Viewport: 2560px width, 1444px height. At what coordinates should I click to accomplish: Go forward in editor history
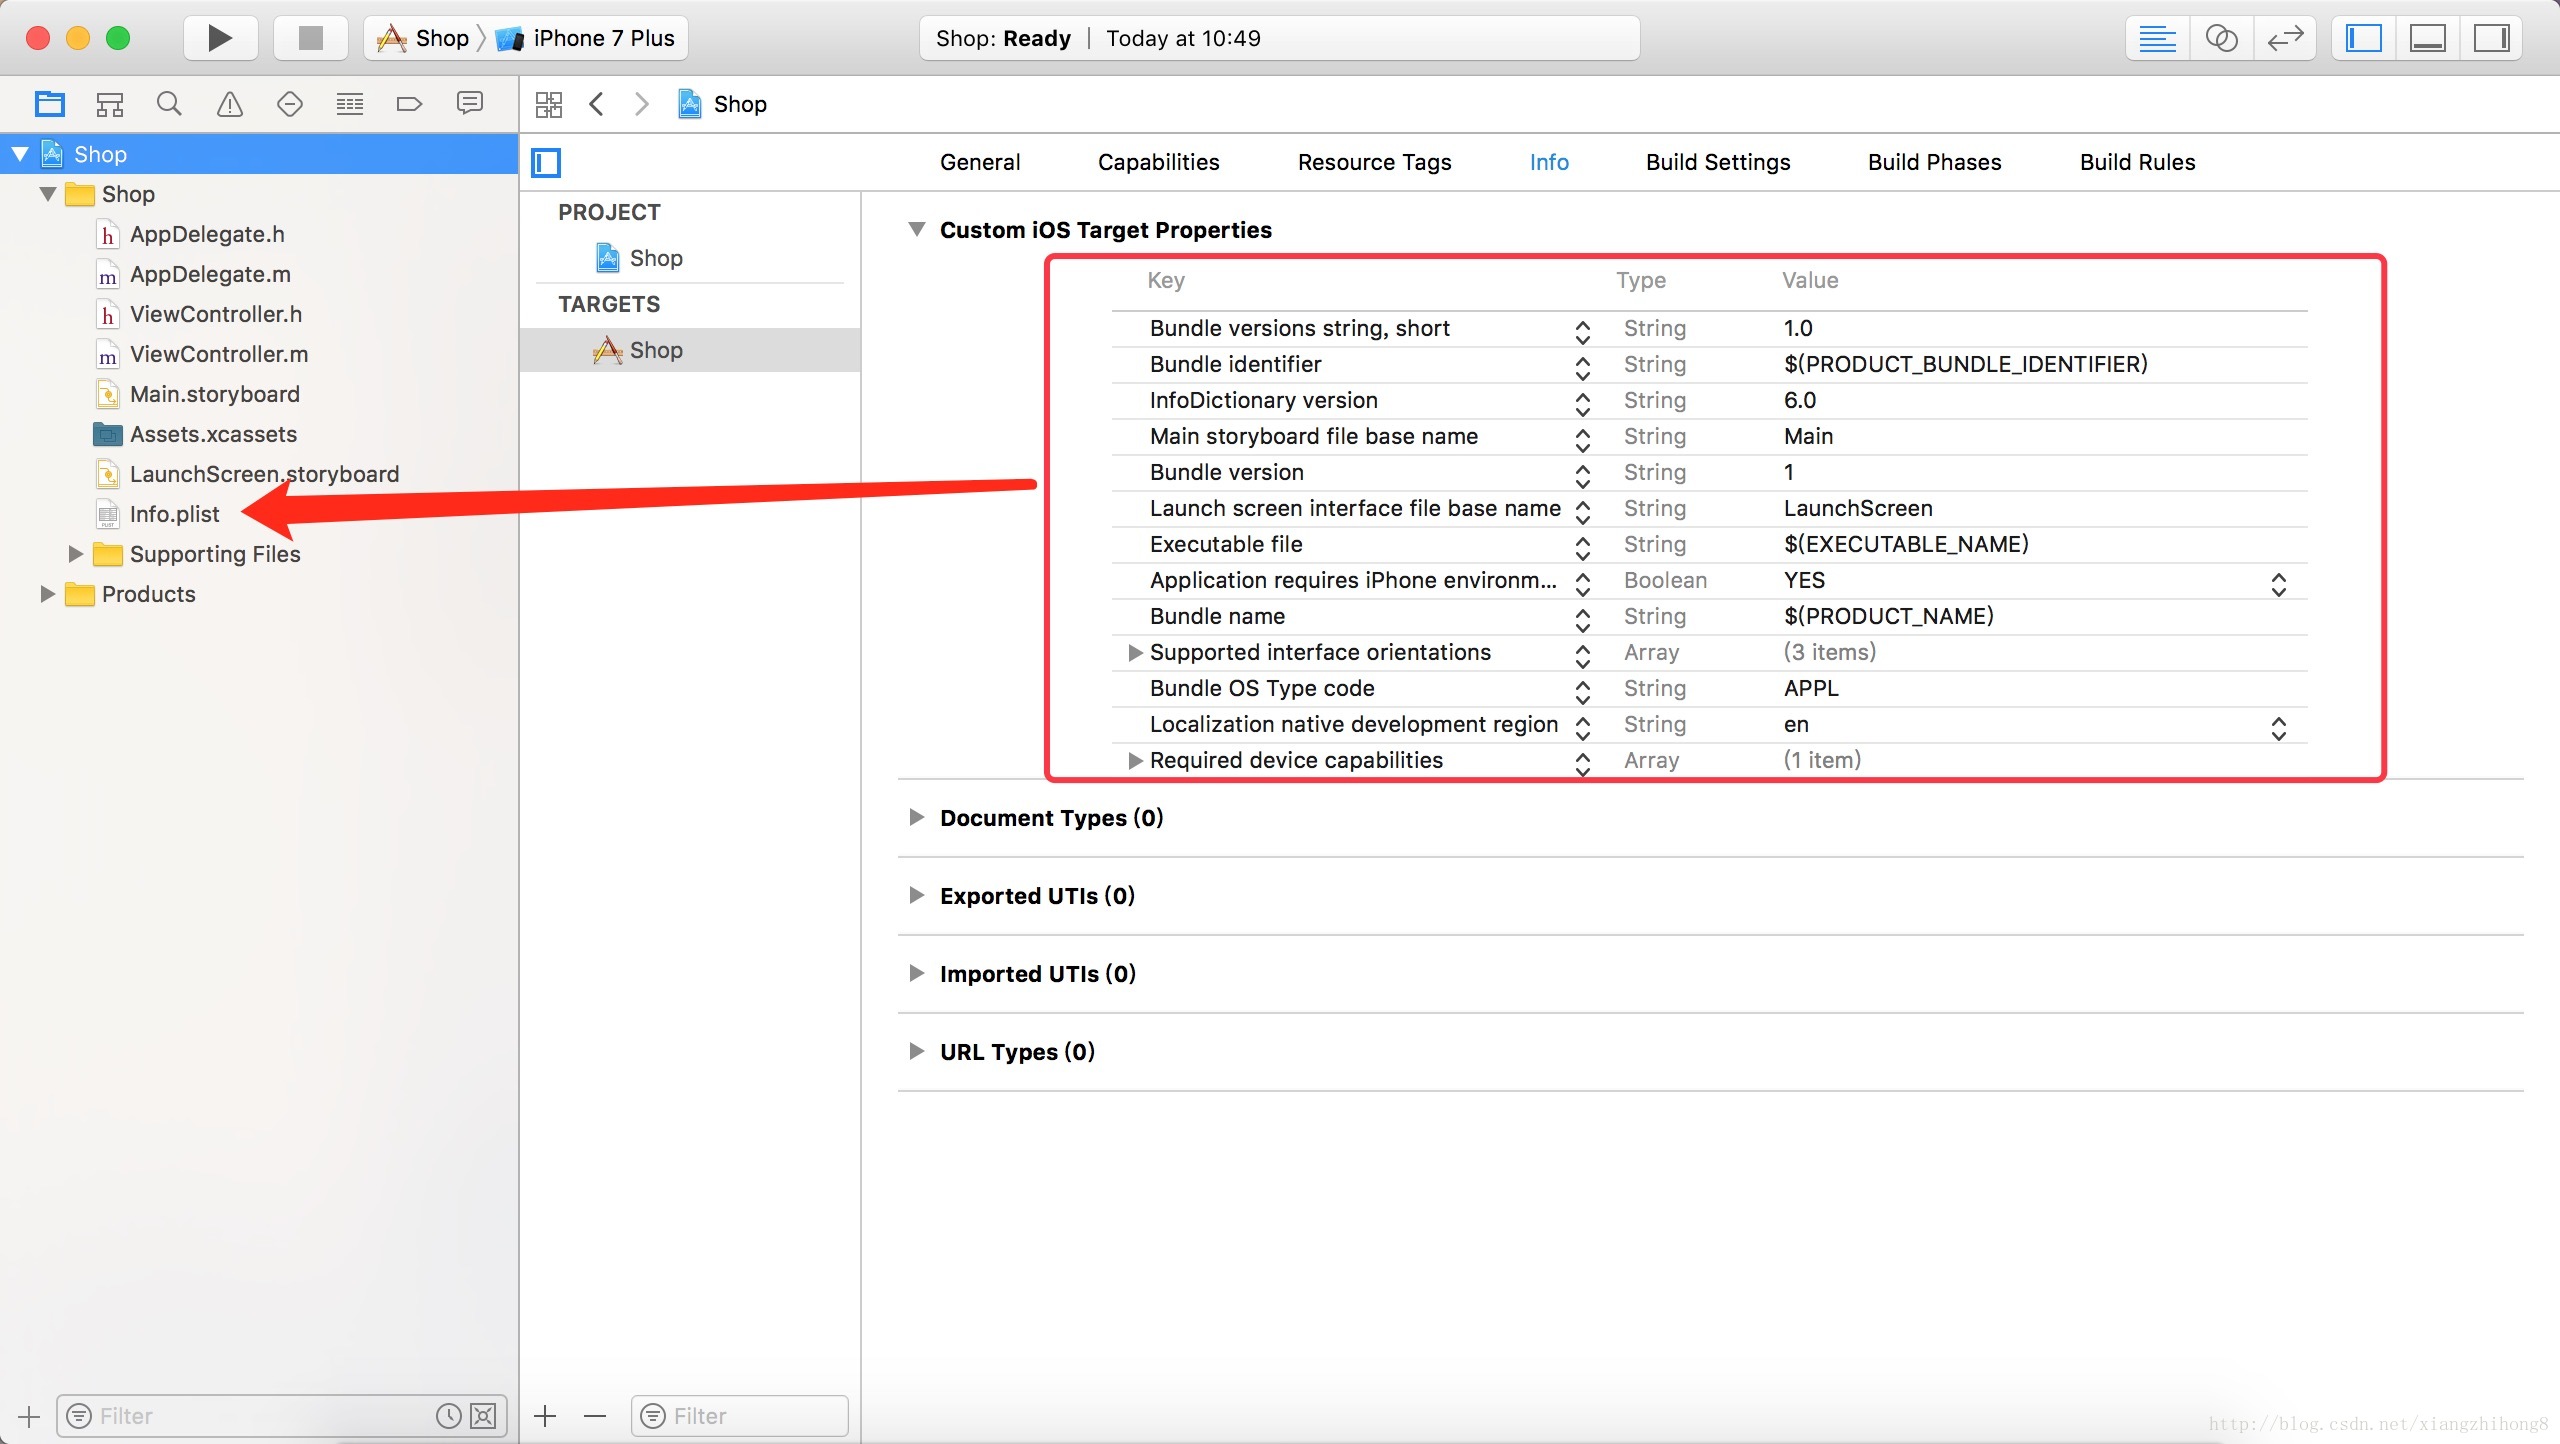642,104
